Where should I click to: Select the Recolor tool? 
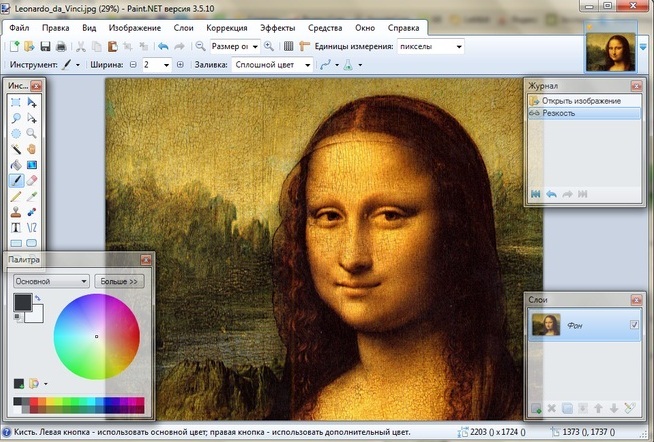coord(32,212)
